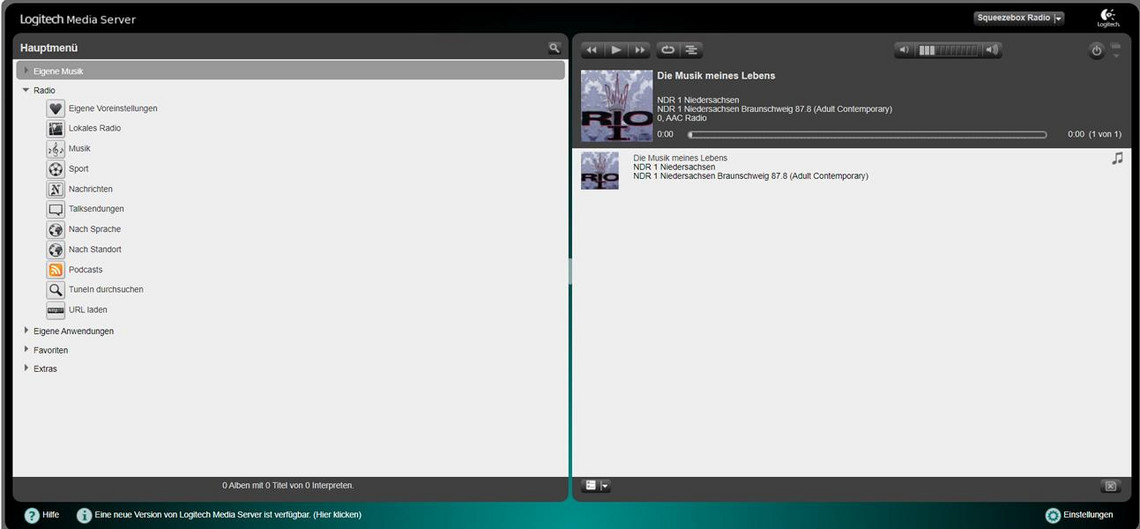
Task: Open the playlist view mode dropdown arrow
Action: coord(605,485)
